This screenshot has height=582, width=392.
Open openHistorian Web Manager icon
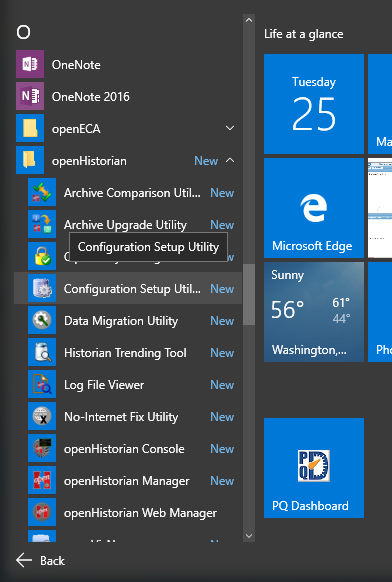[x=42, y=512]
